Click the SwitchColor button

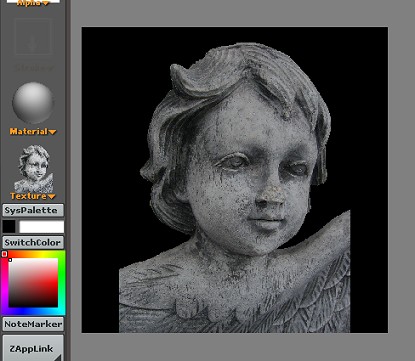pyautogui.click(x=33, y=242)
